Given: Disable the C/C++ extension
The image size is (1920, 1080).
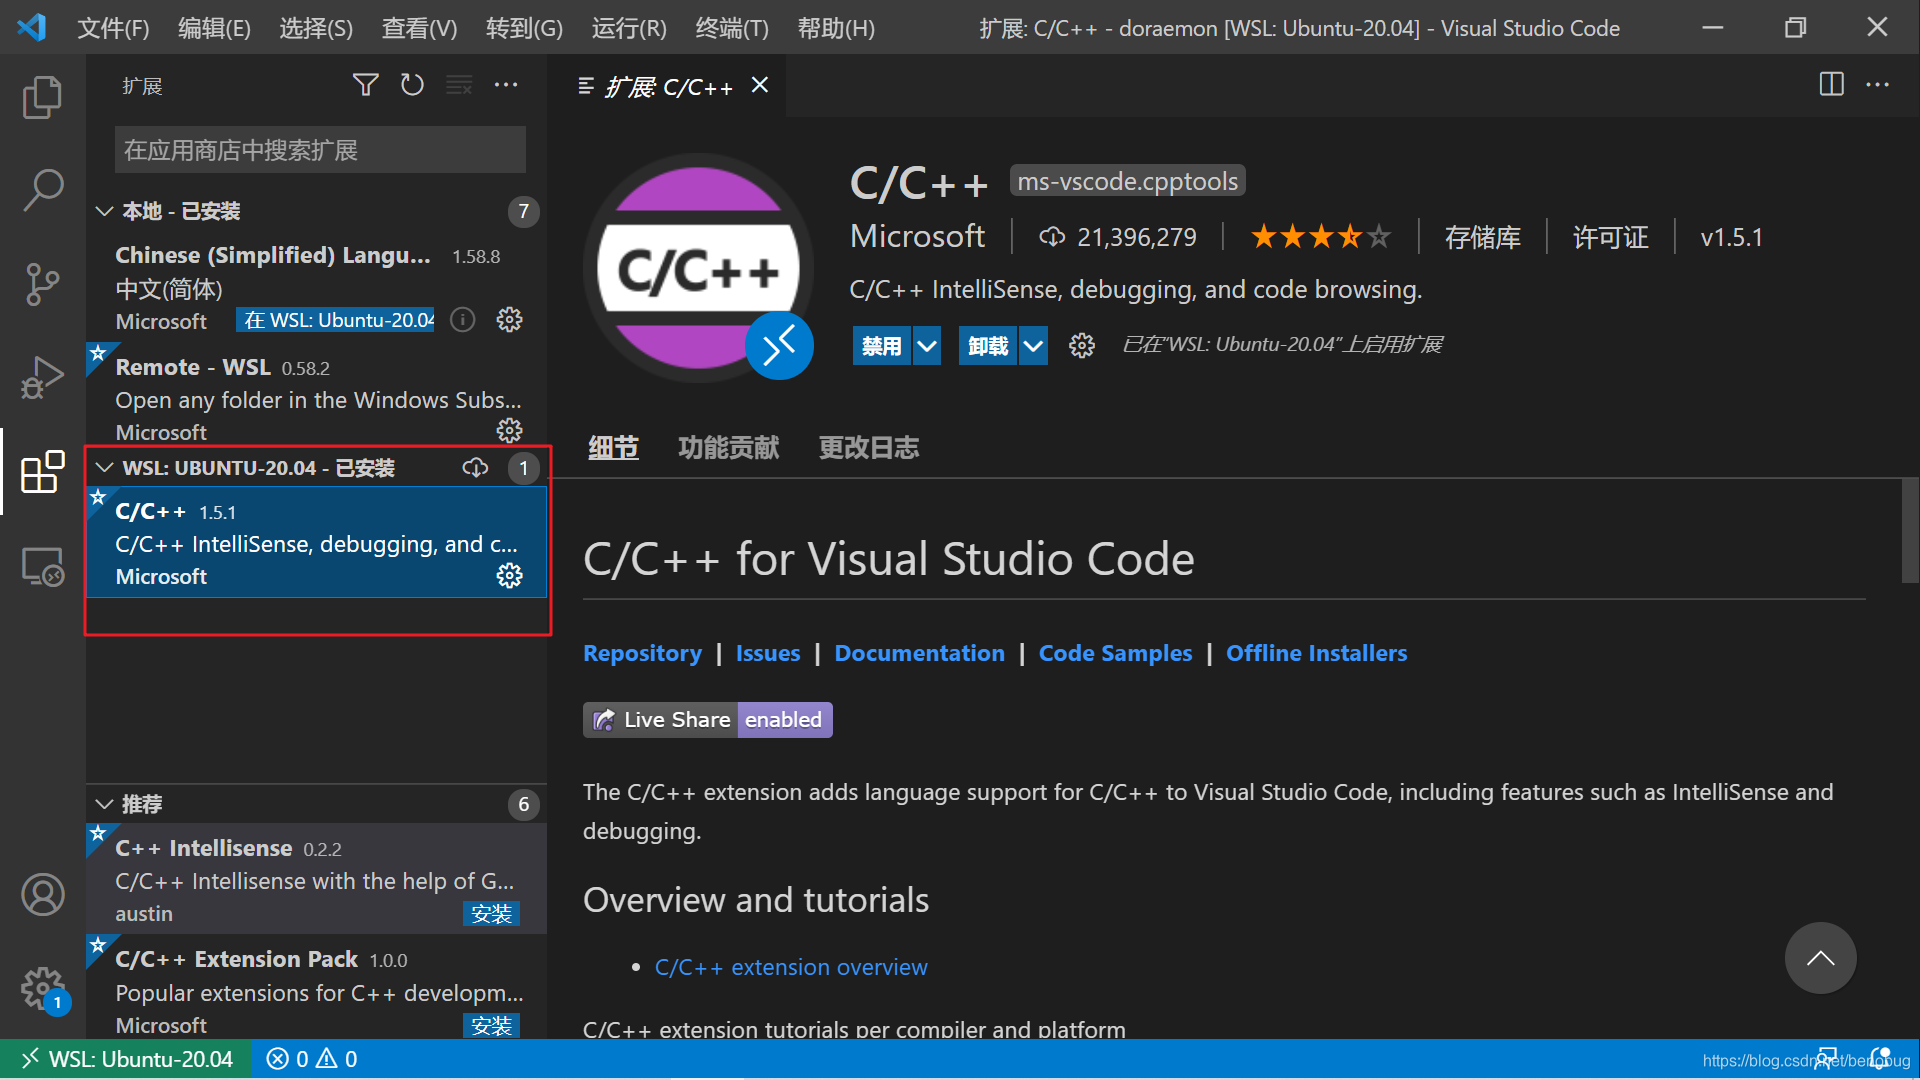Looking at the screenshot, I should click(881, 346).
